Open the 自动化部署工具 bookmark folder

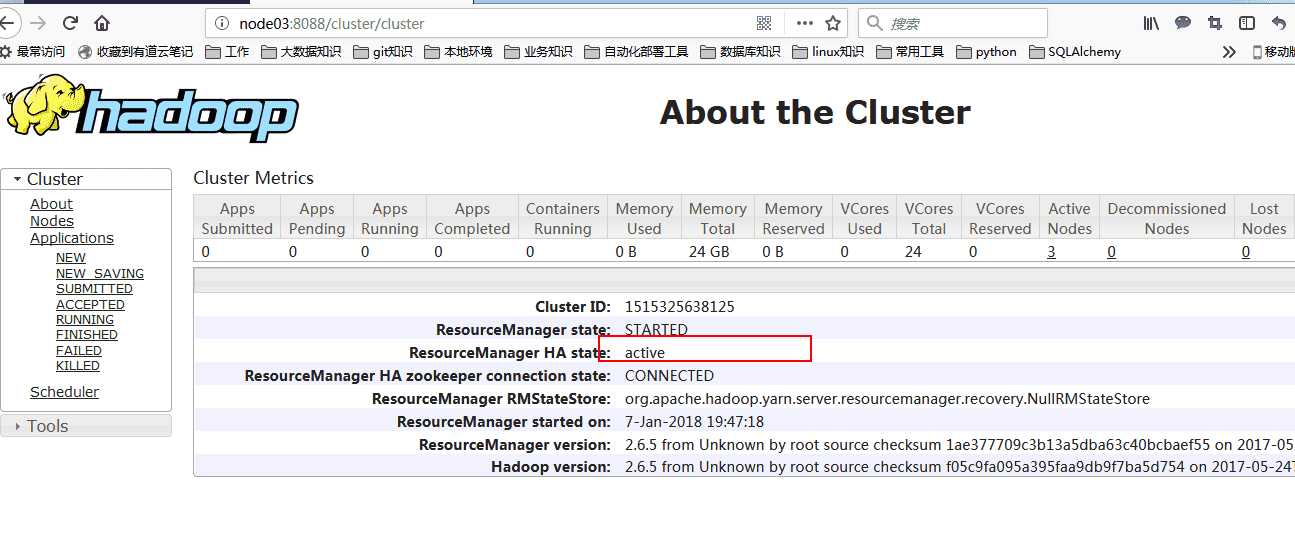[636, 52]
